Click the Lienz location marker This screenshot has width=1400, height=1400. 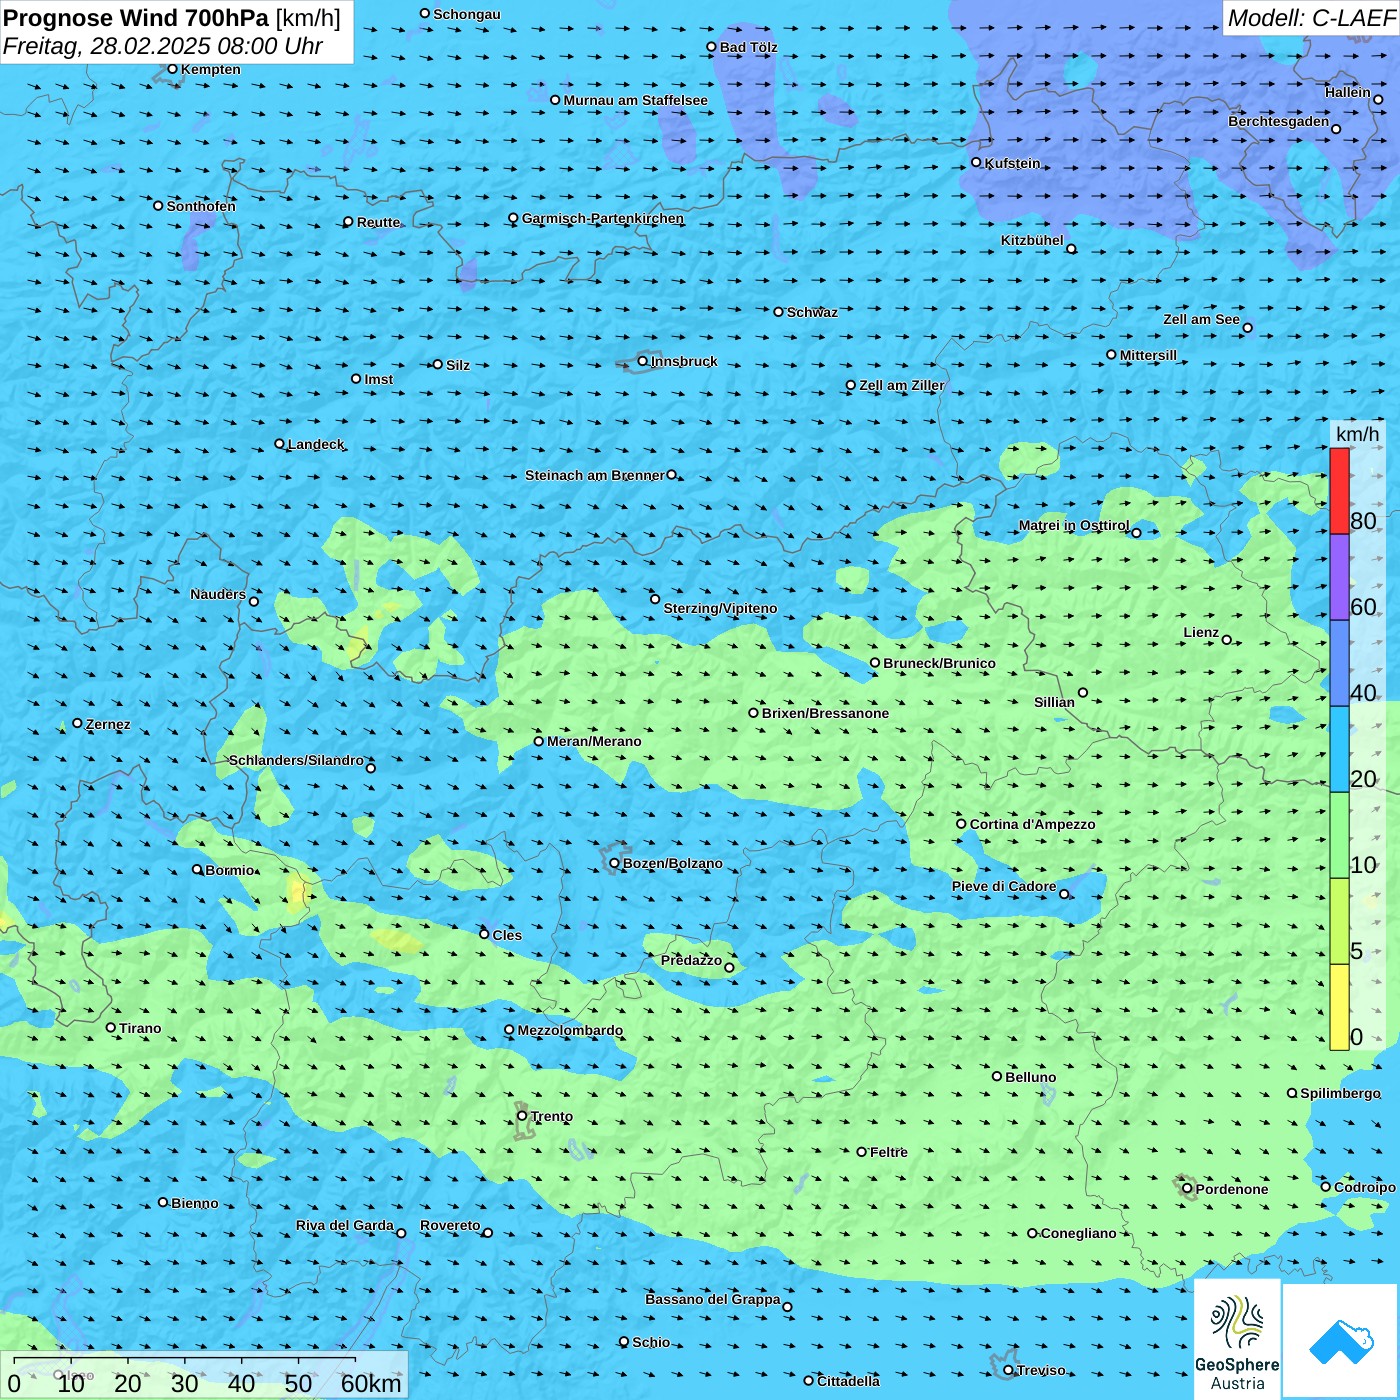(x=1227, y=640)
